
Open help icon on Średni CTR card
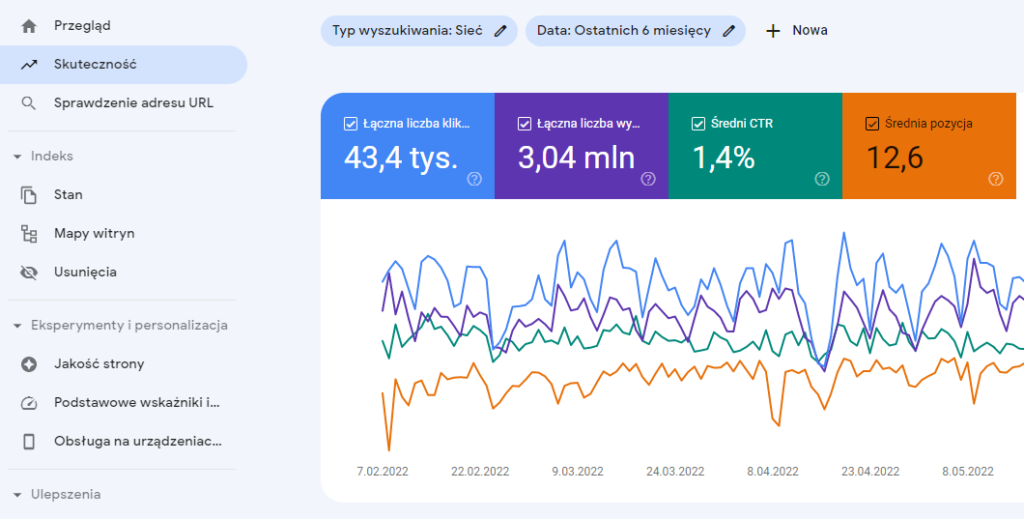click(822, 179)
